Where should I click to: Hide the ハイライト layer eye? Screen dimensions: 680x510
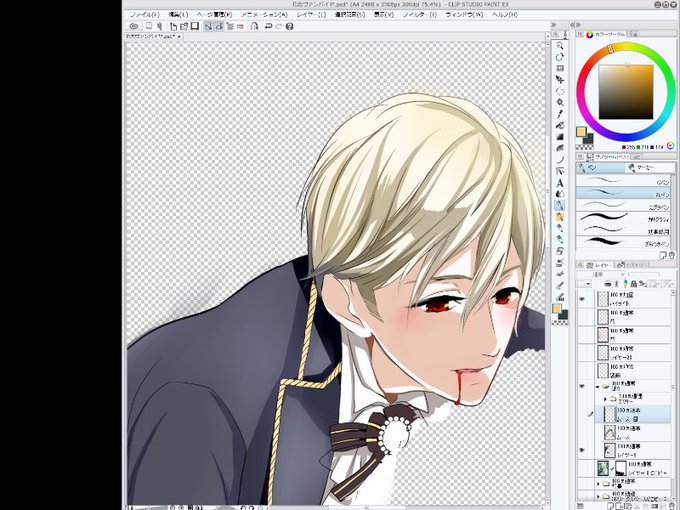coord(582,299)
